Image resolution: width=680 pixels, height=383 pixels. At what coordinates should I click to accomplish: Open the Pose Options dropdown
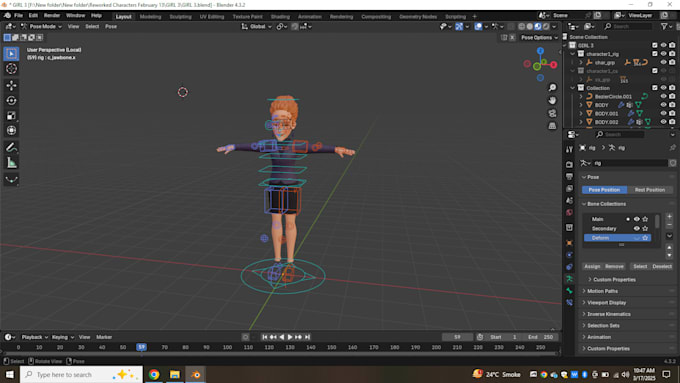click(539, 38)
